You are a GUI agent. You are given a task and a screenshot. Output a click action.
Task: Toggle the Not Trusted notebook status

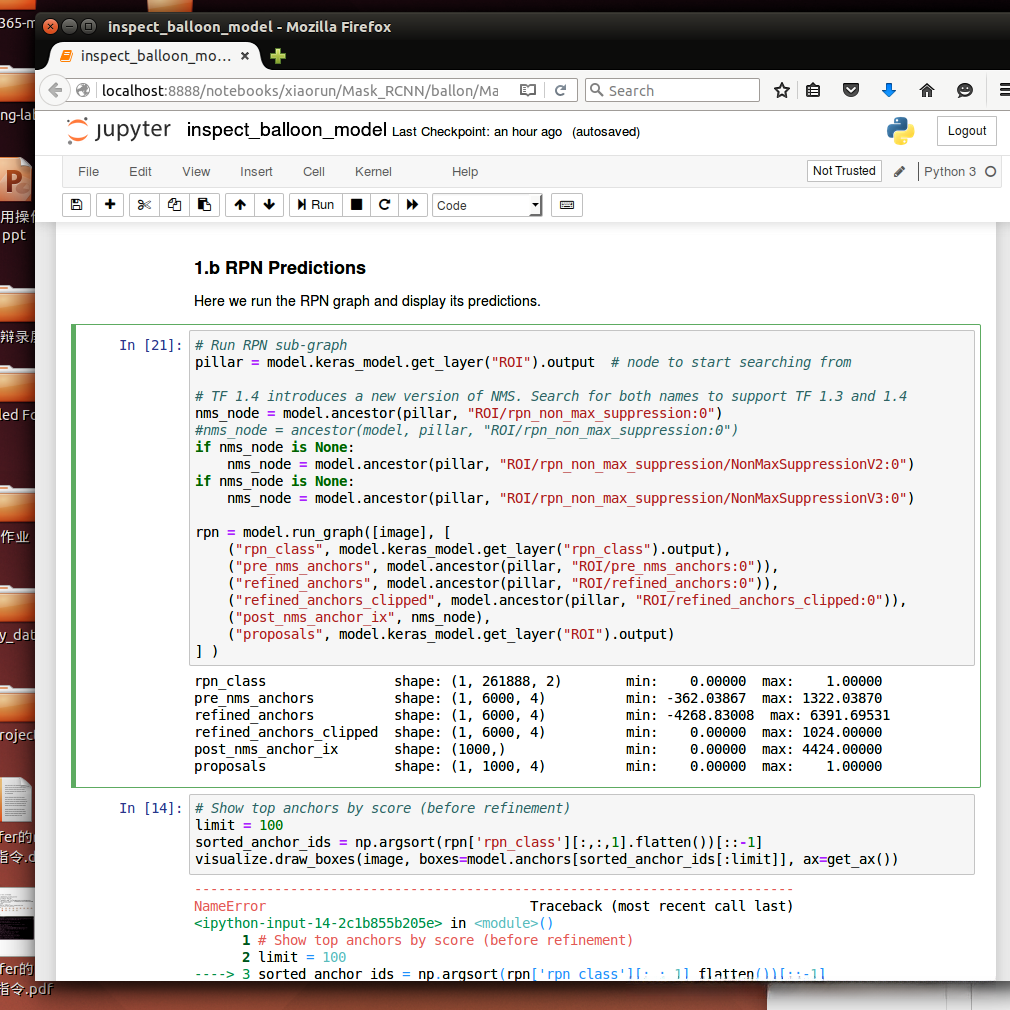pos(843,171)
